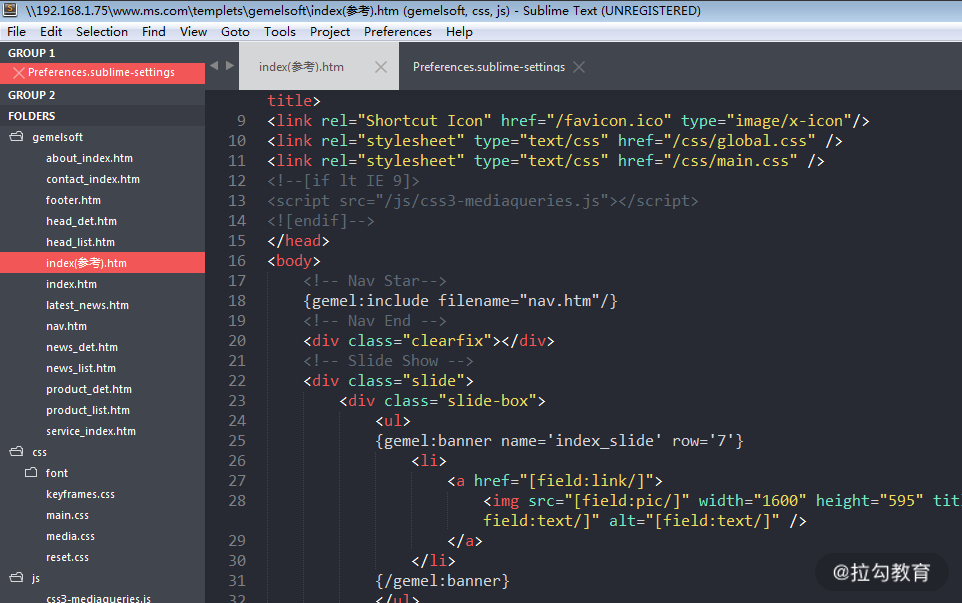962x603 pixels.
Task: Open latest_news.htm in the sidebar
Action: point(87,305)
